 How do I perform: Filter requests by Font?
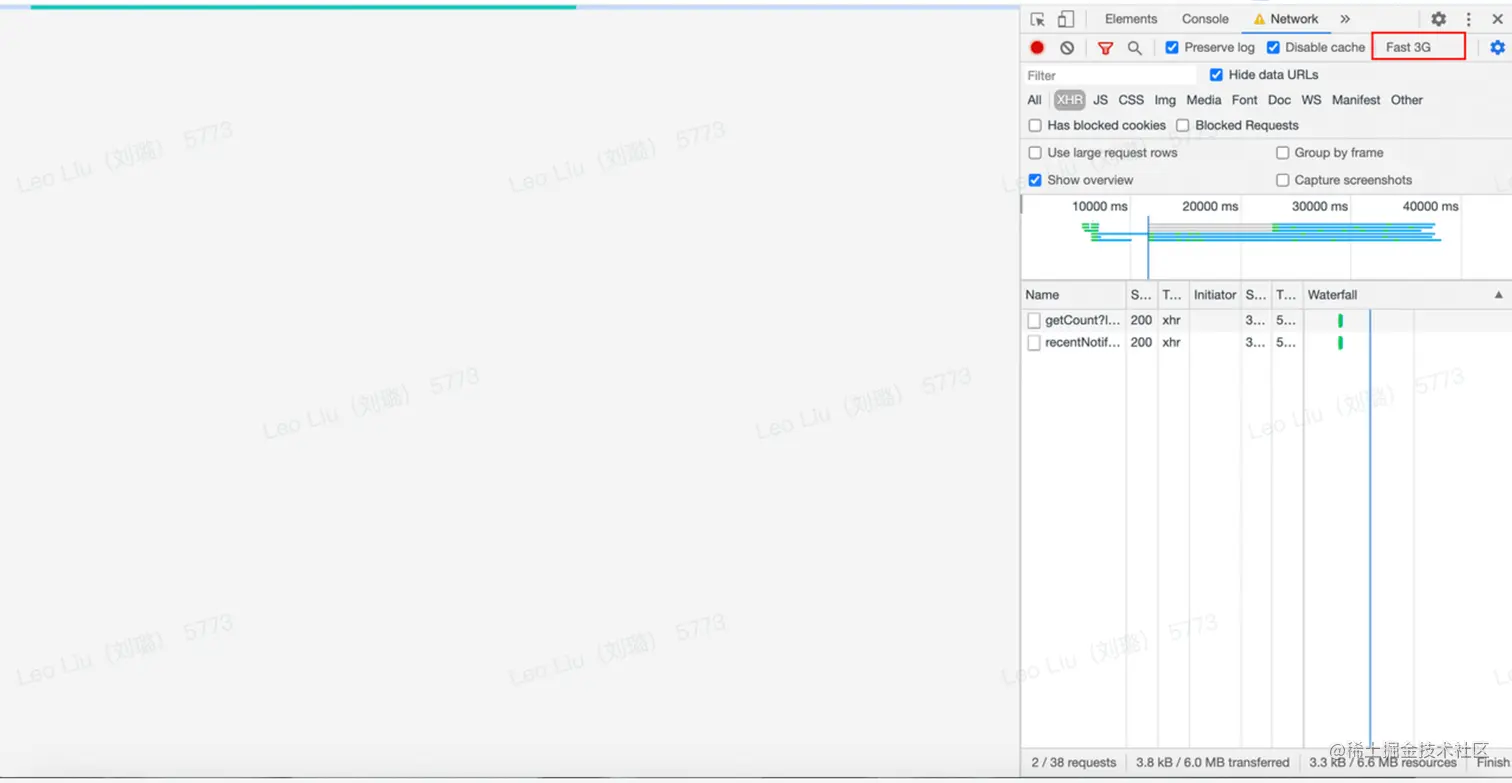1245,100
